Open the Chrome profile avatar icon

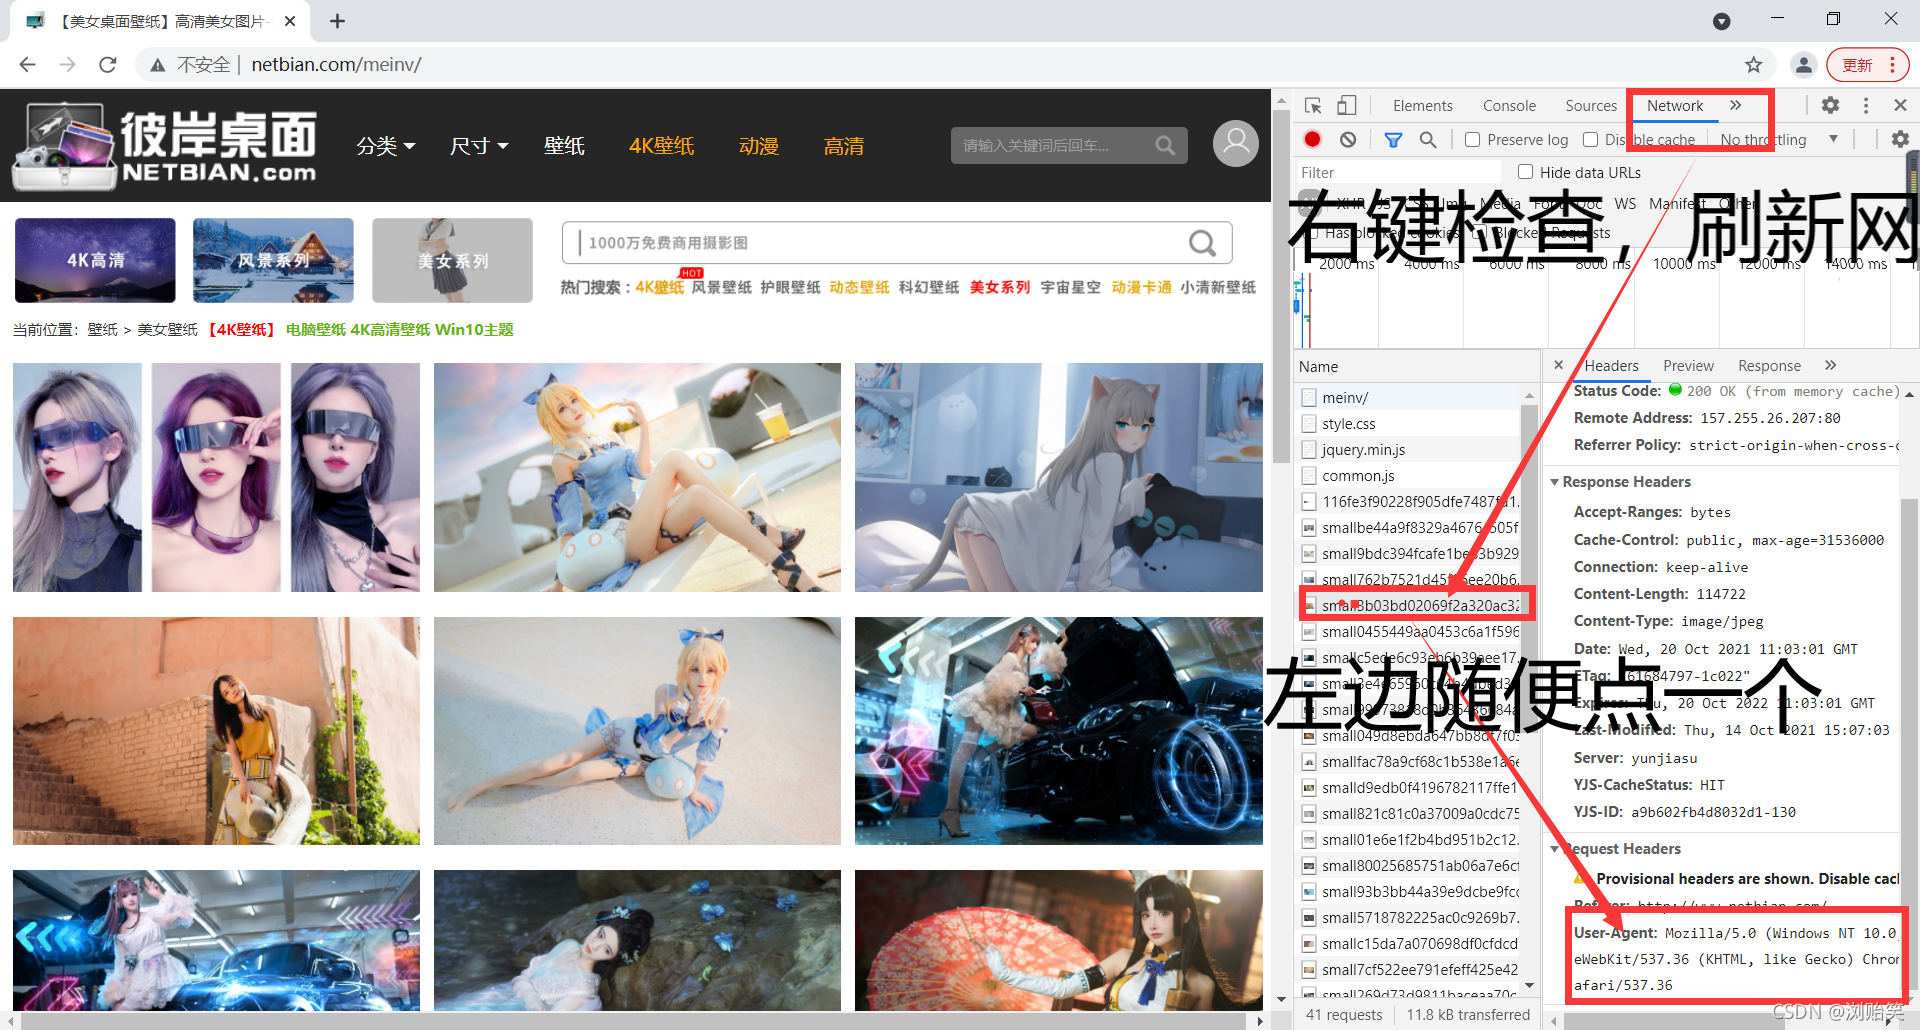pyautogui.click(x=1803, y=65)
